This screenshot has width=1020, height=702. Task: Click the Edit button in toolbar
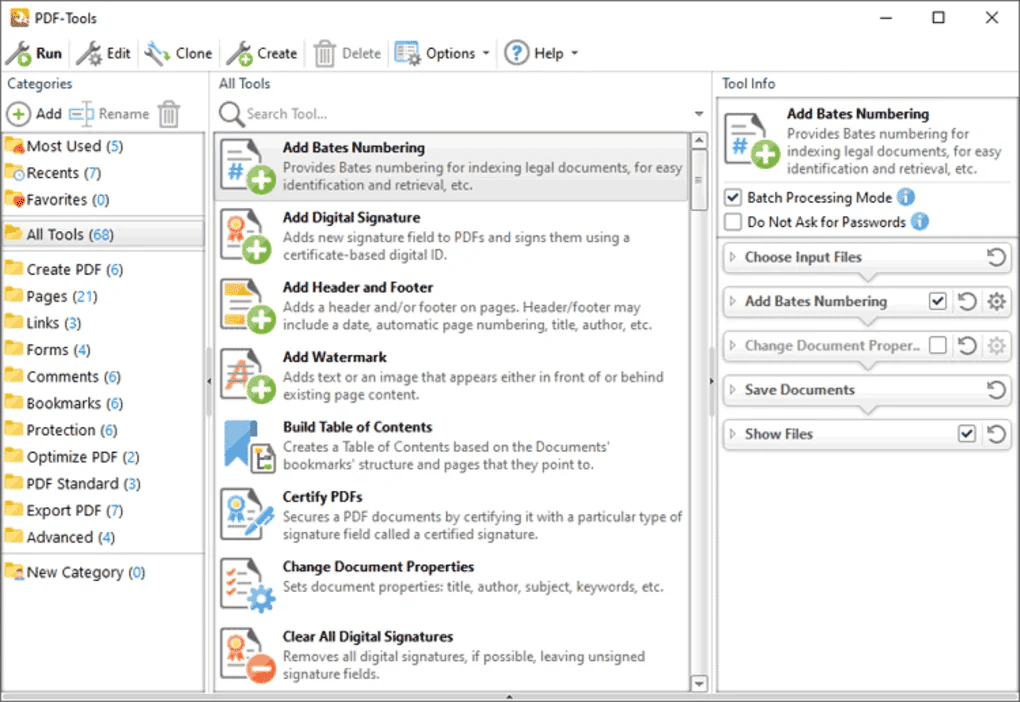104,54
